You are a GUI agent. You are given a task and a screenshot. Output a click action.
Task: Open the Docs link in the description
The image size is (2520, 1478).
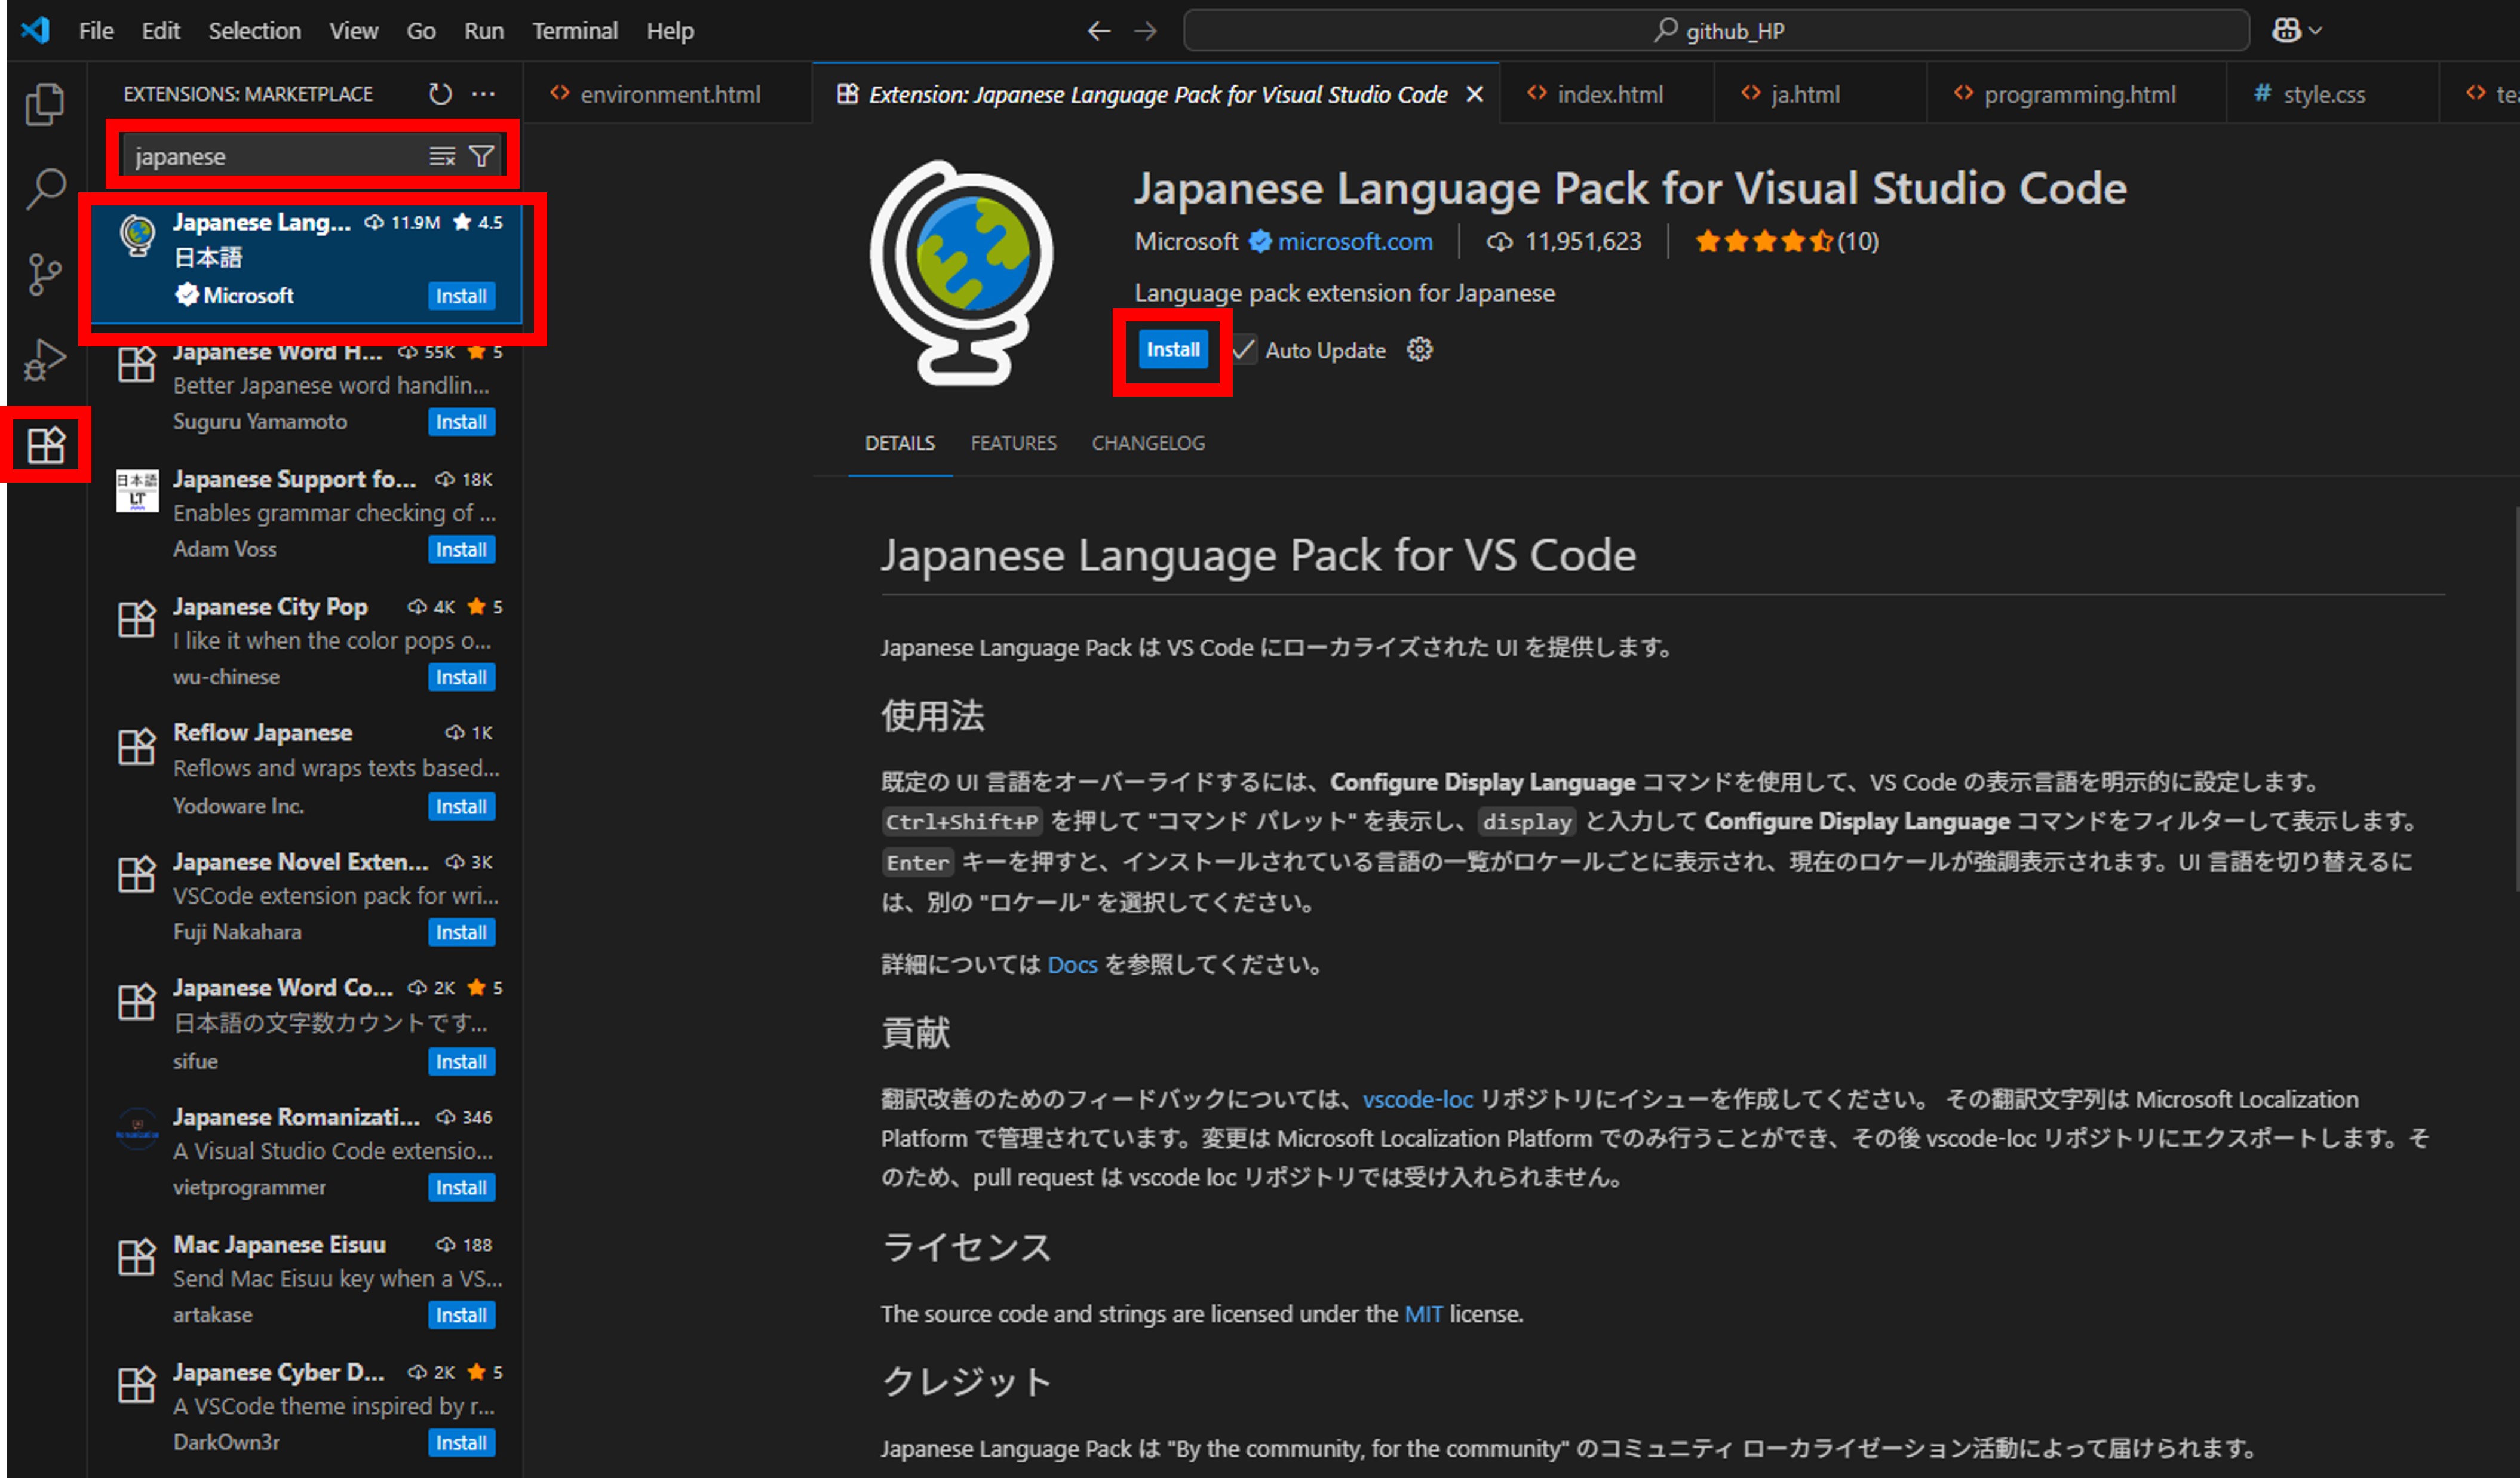[x=1072, y=964]
